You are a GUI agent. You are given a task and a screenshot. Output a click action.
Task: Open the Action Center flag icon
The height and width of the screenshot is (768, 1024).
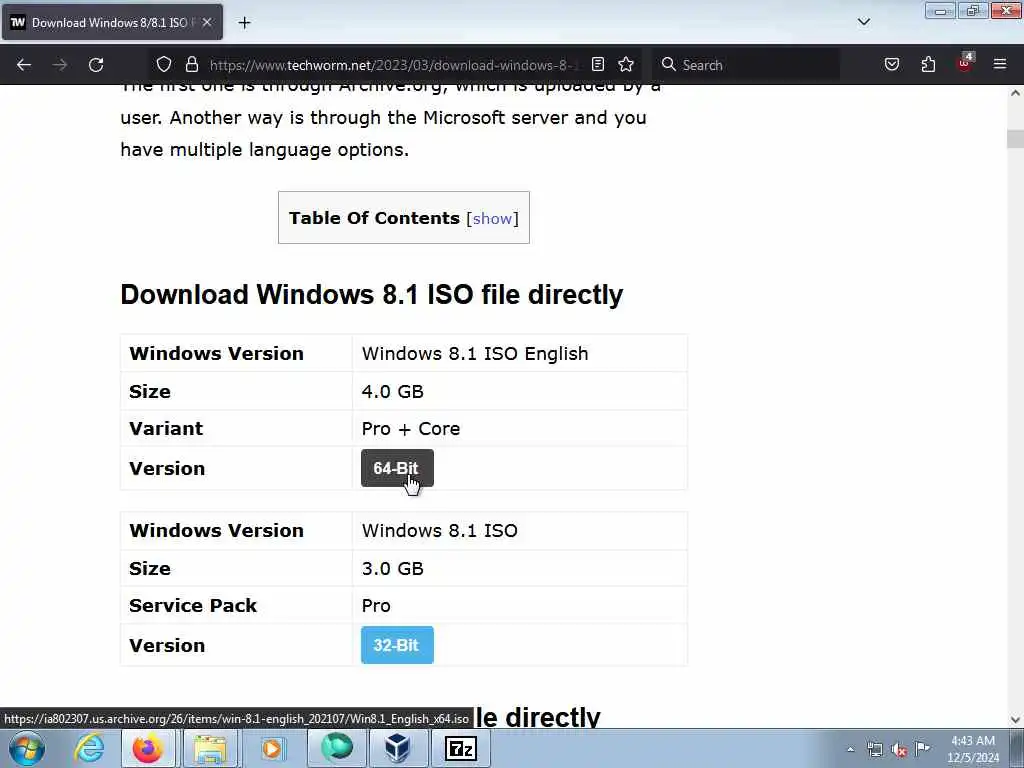click(x=922, y=748)
